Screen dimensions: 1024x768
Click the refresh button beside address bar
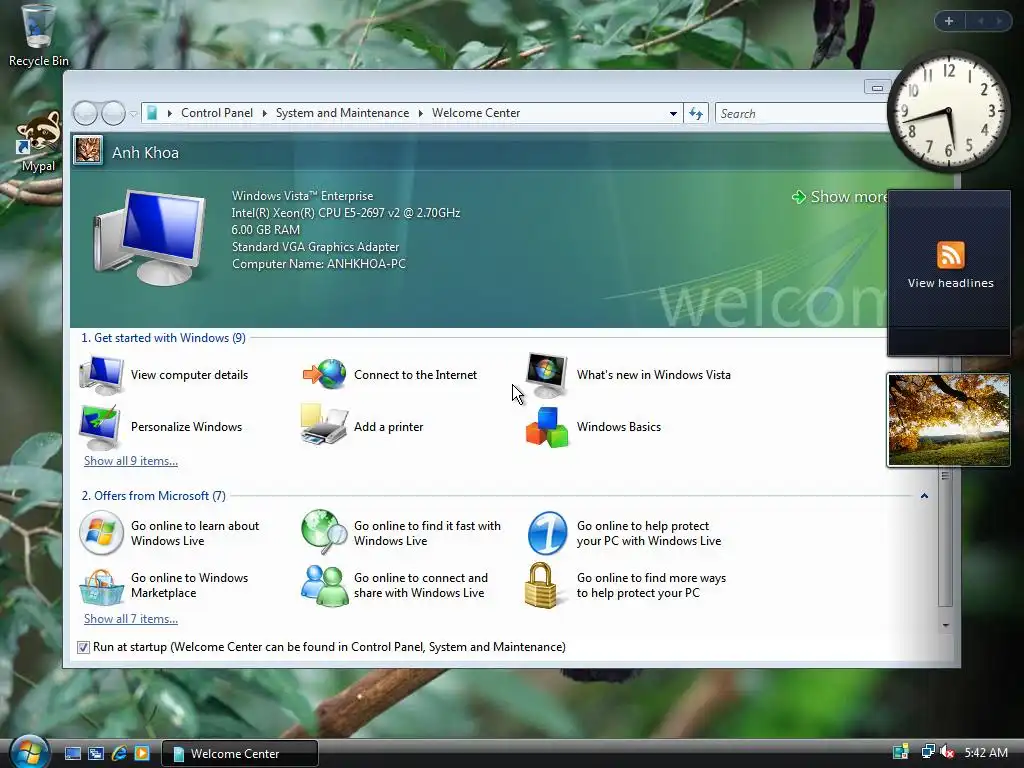coord(696,114)
